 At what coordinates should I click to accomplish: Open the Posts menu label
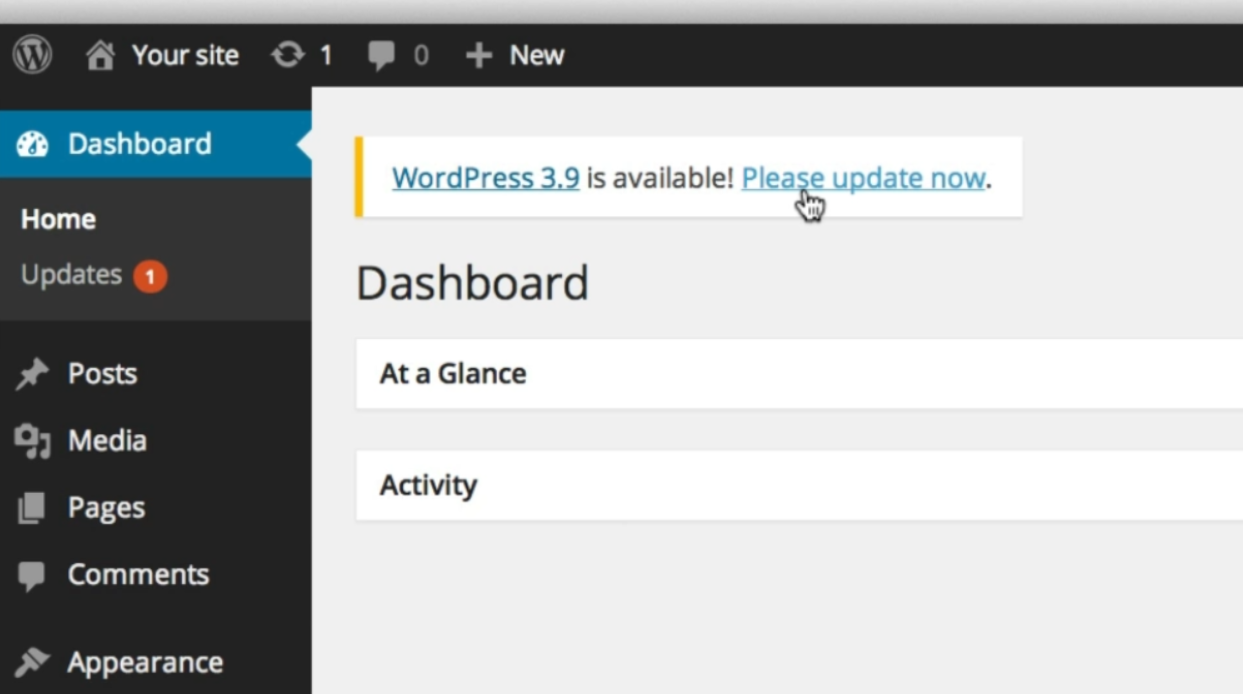[x=102, y=374]
